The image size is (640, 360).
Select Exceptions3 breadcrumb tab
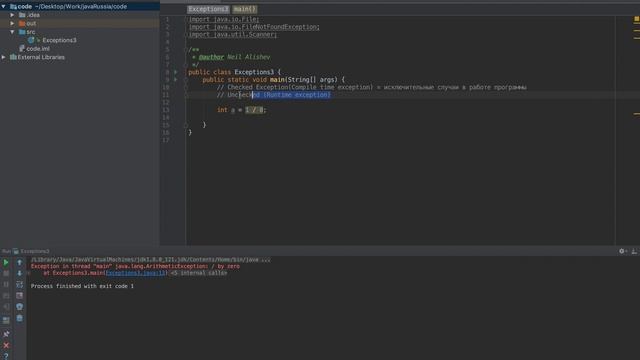pos(208,9)
